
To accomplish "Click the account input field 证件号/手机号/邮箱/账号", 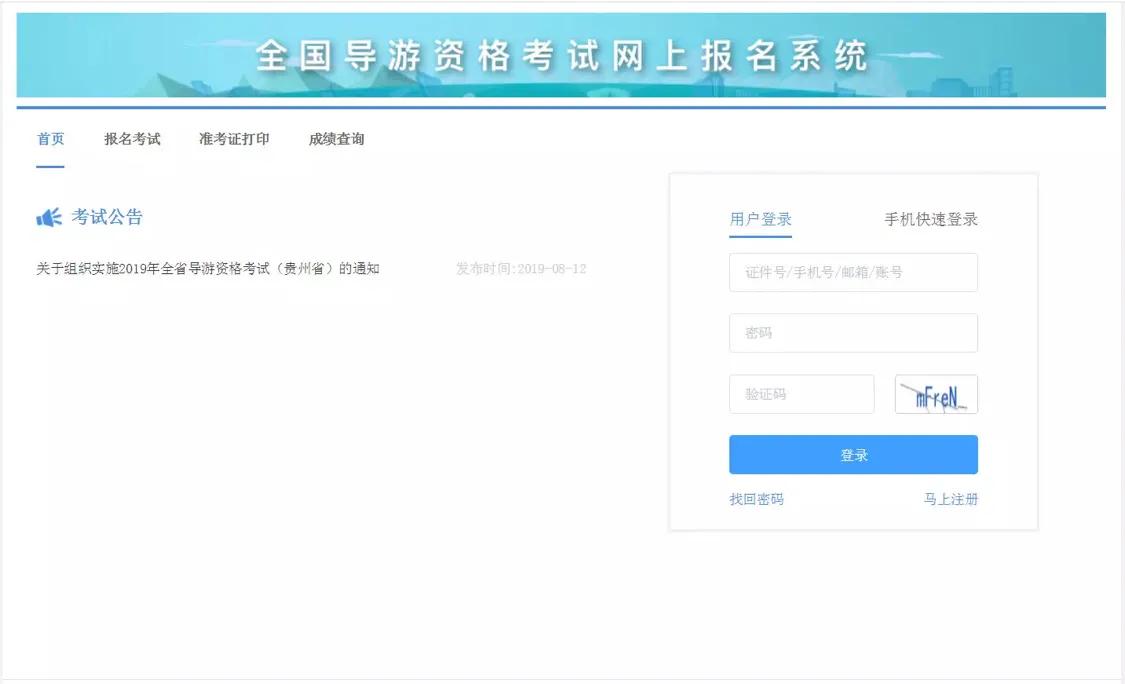I will pos(853,272).
